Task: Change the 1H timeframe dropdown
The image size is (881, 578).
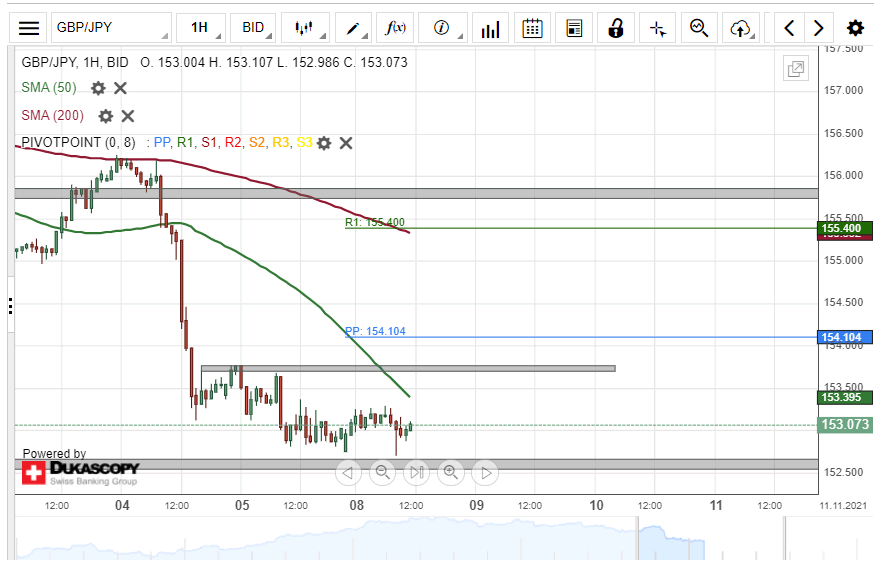Action: point(201,28)
